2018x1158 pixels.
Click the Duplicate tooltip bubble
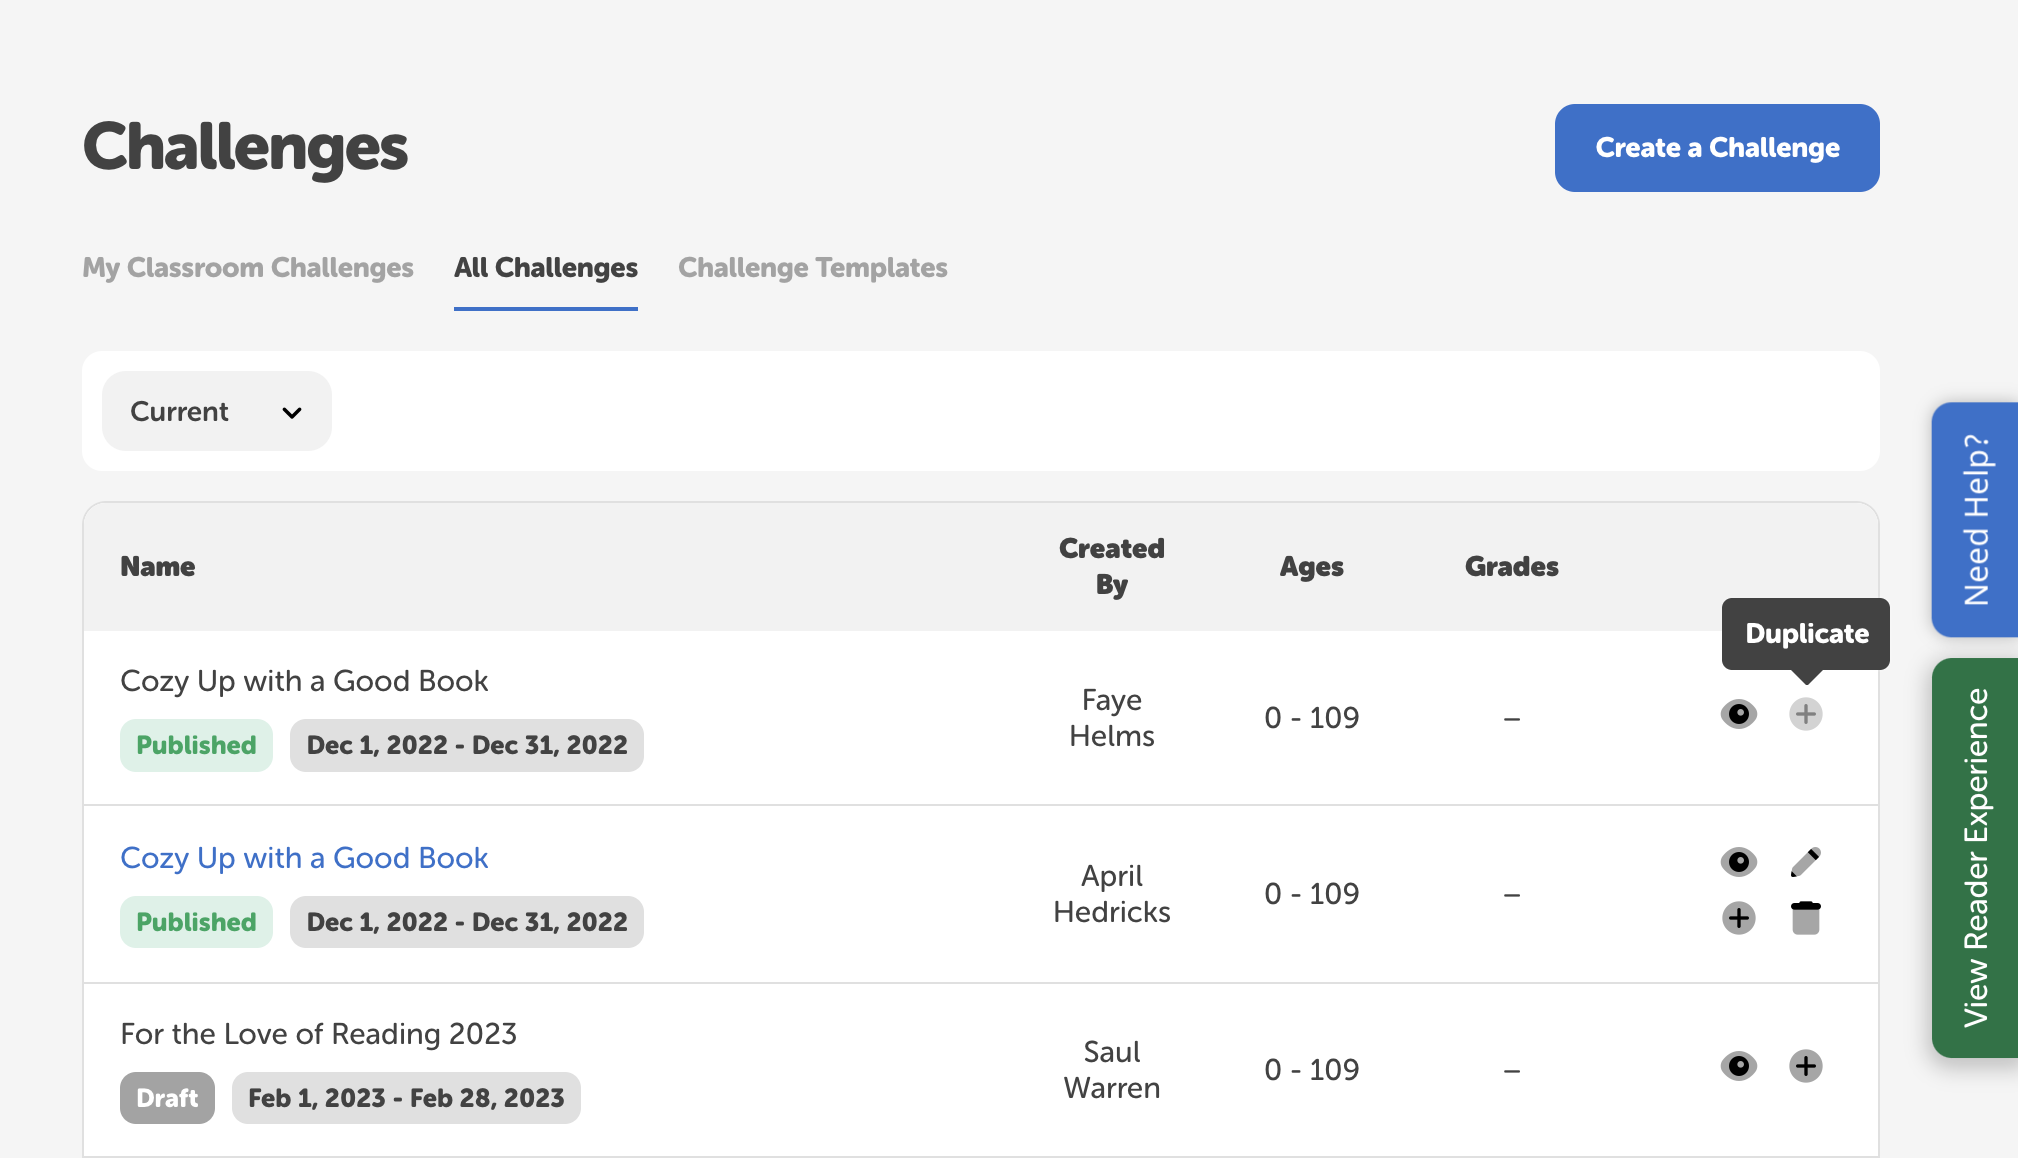point(1804,633)
